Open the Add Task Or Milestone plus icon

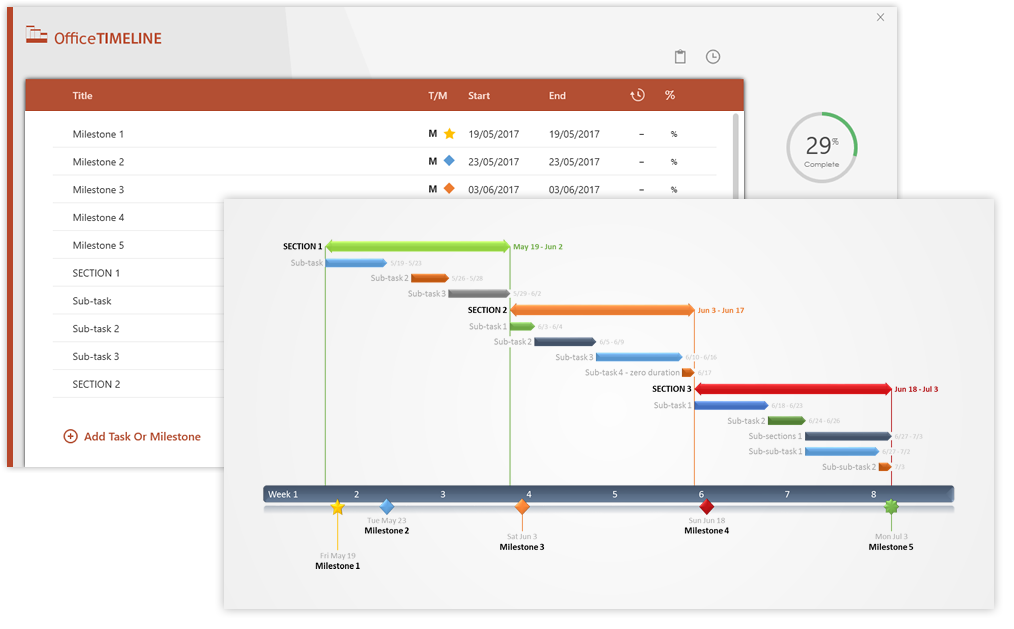[x=70, y=436]
